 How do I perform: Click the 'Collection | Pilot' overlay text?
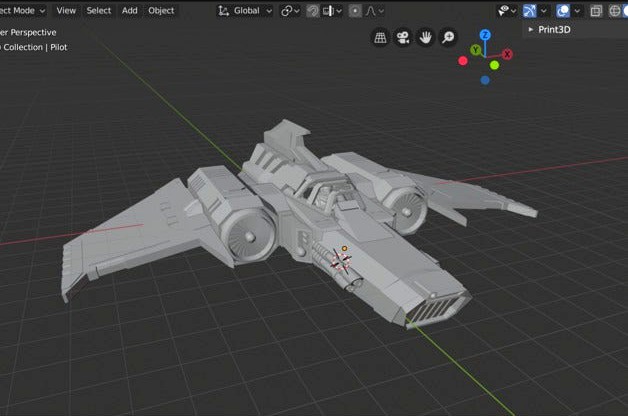point(35,47)
